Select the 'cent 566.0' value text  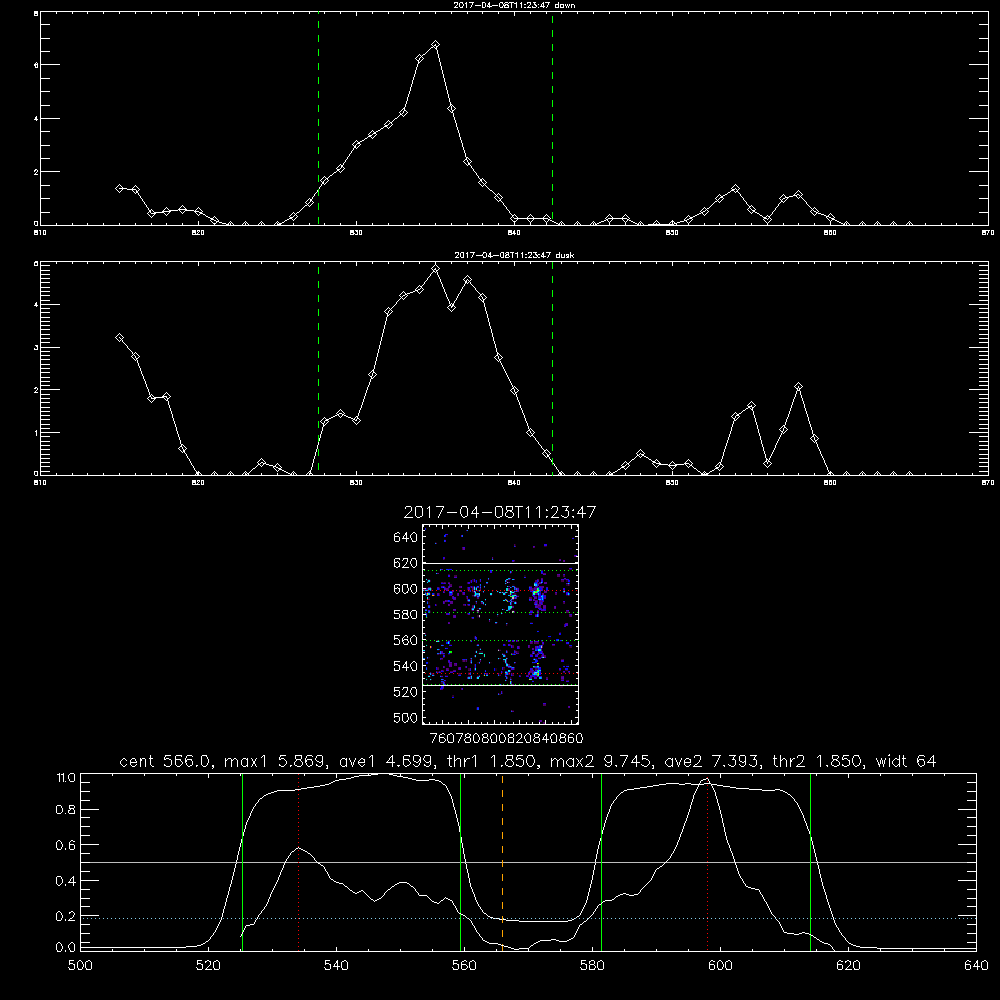[165, 761]
